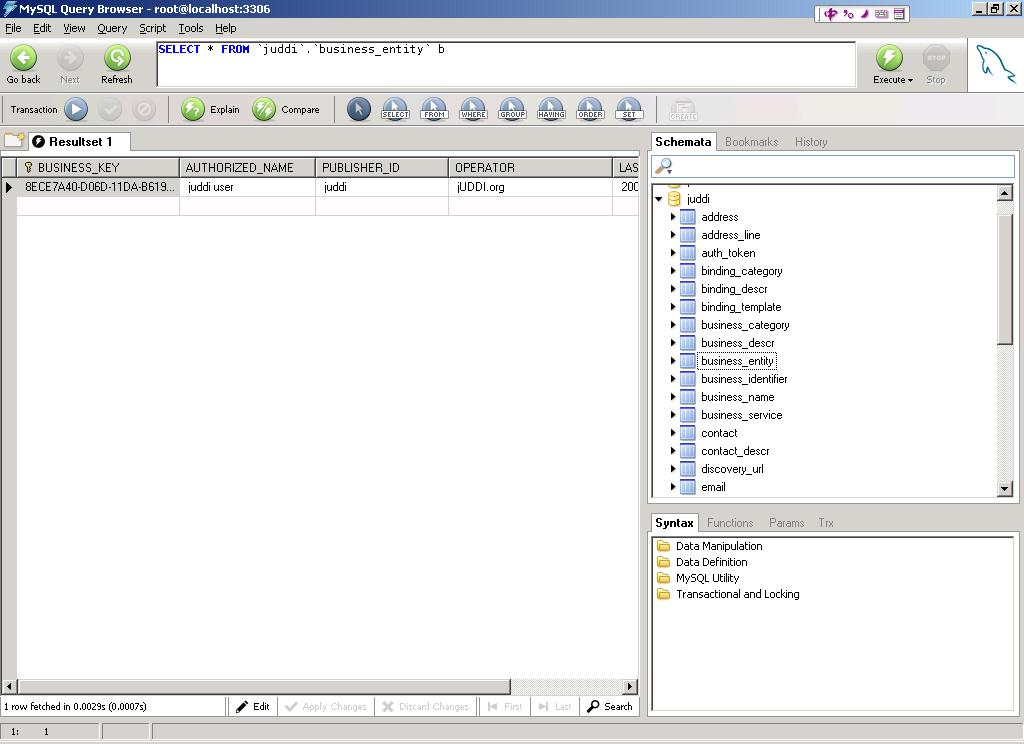Pick the FROM clause tool
This screenshot has height=744, width=1024.
434,109
